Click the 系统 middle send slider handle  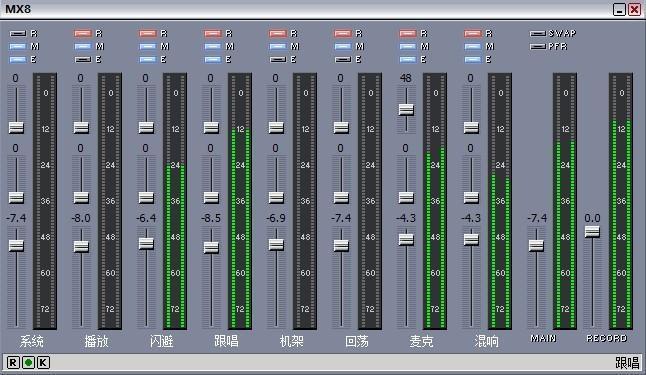16,197
